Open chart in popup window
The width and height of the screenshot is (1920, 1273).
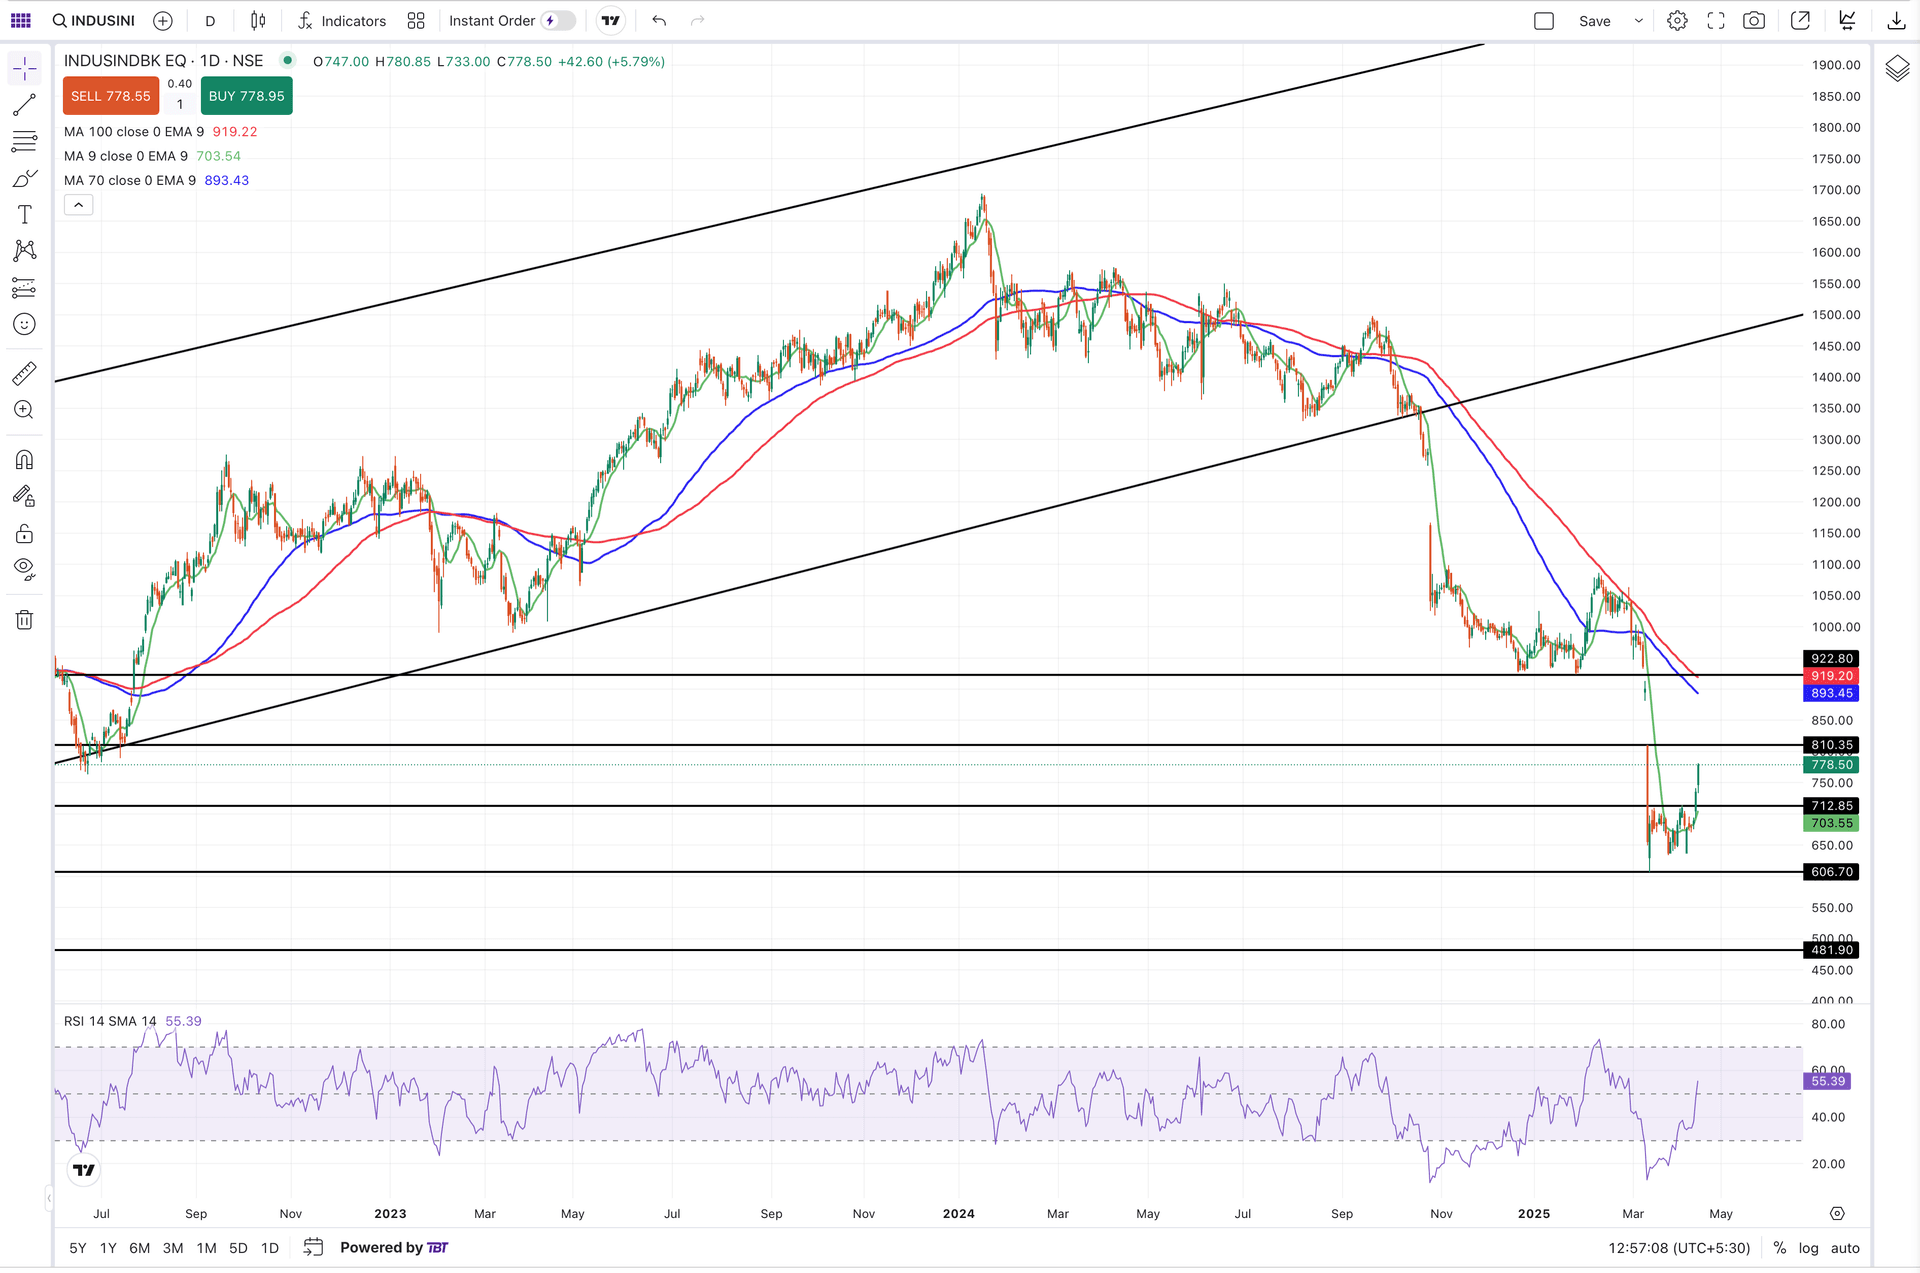(x=1800, y=20)
